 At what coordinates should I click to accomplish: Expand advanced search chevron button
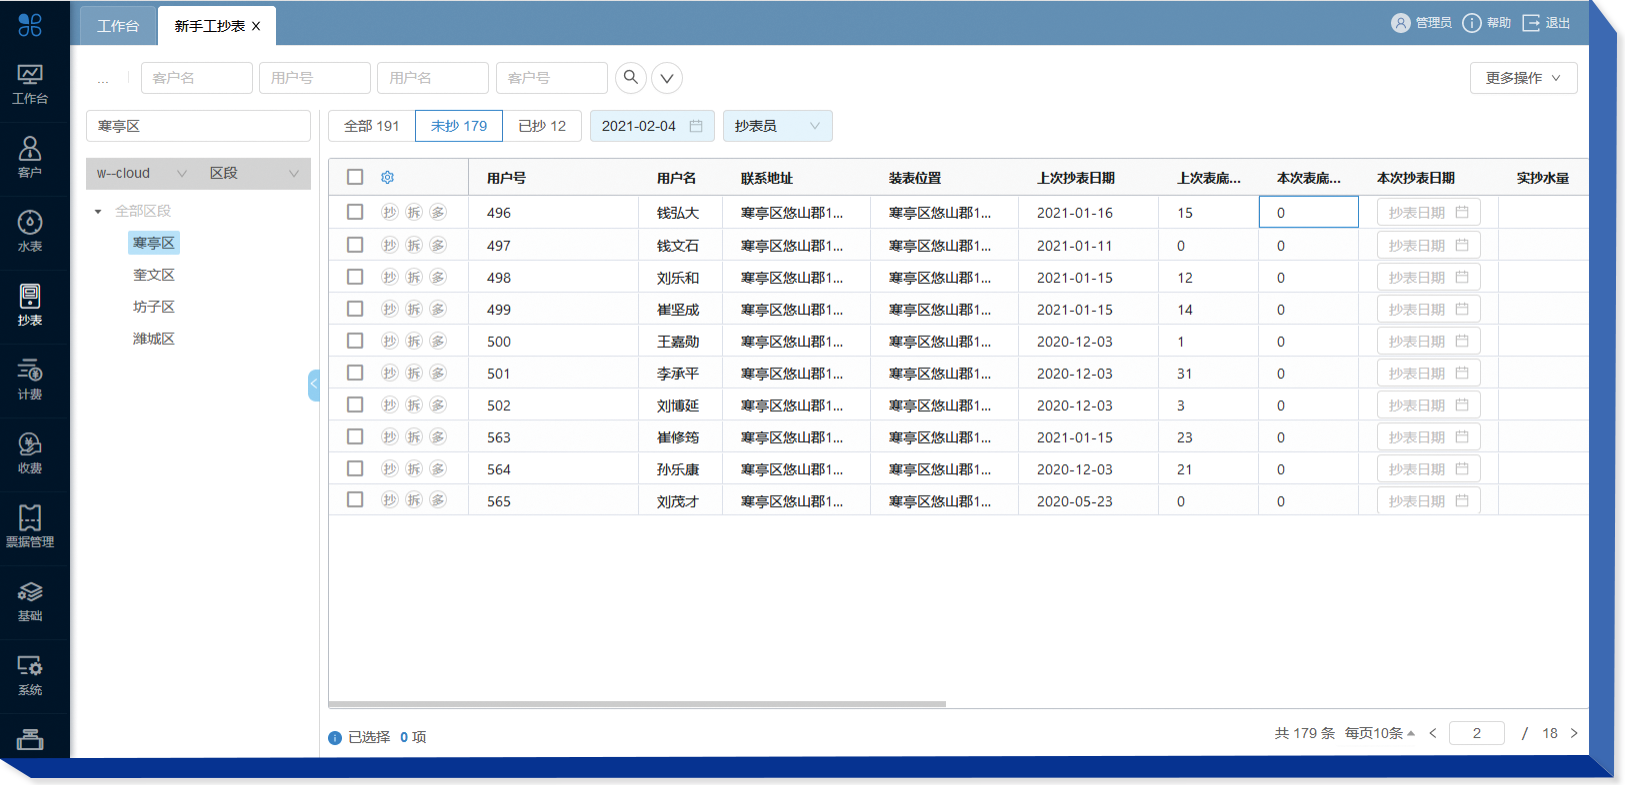[667, 77]
